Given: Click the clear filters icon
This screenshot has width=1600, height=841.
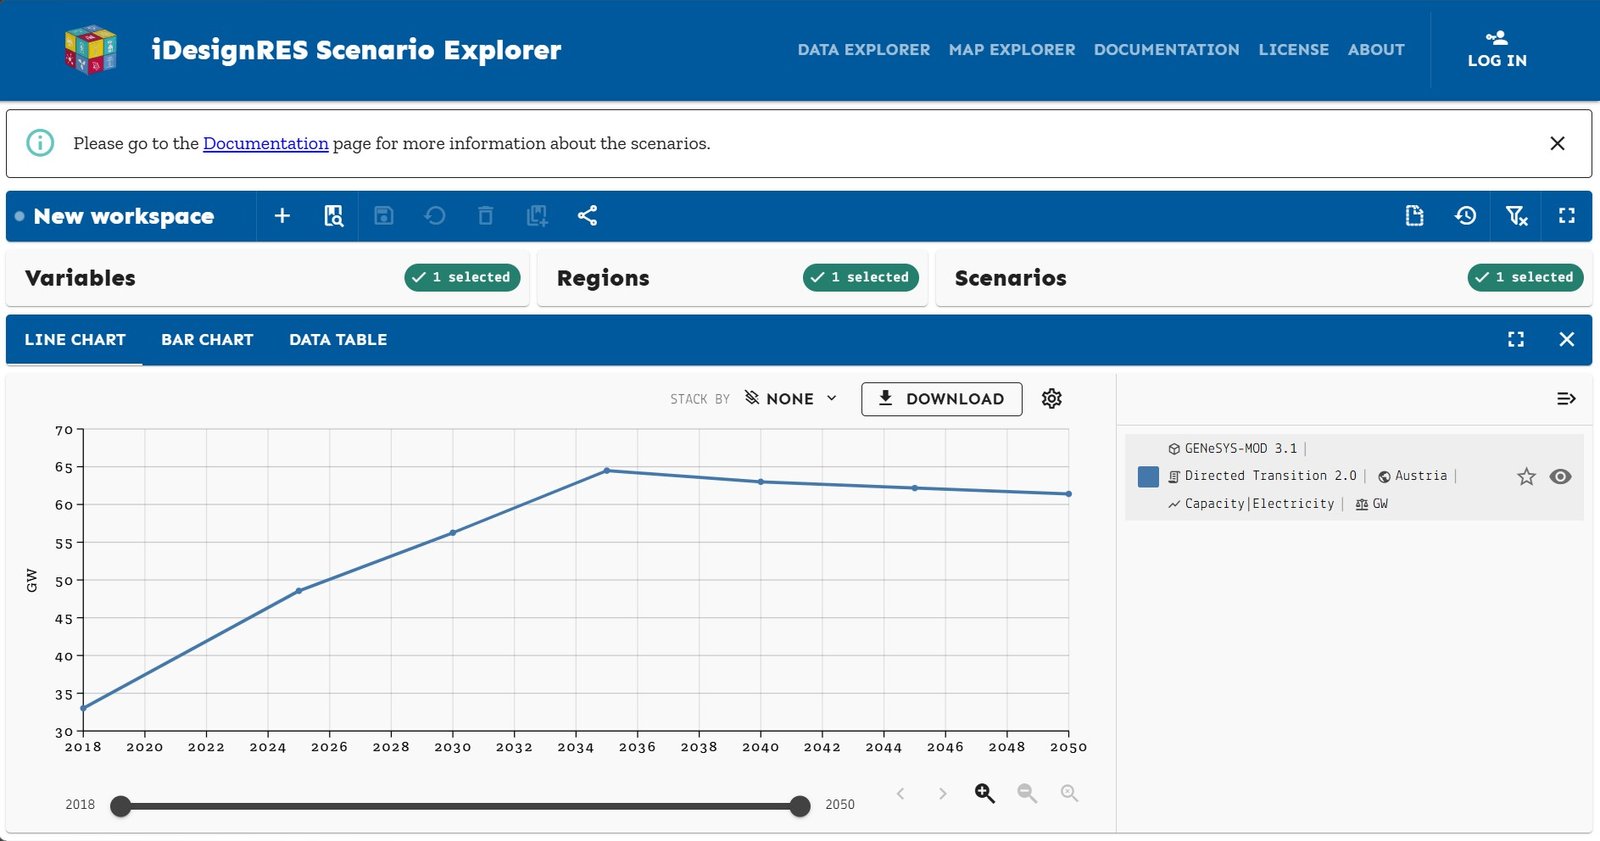Looking at the screenshot, I should [1516, 216].
